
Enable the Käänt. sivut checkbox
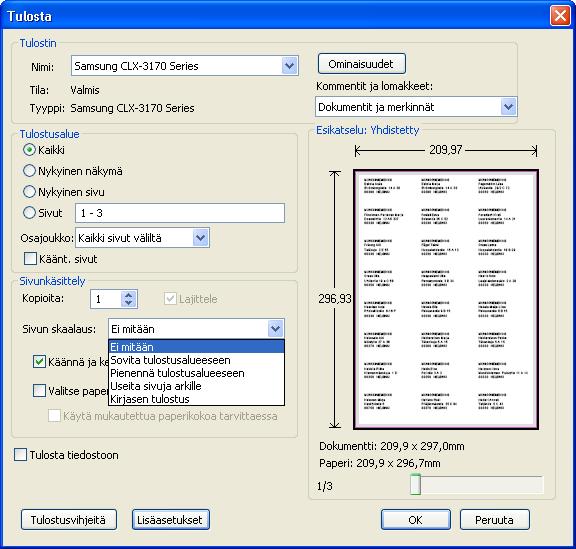pos(30,259)
